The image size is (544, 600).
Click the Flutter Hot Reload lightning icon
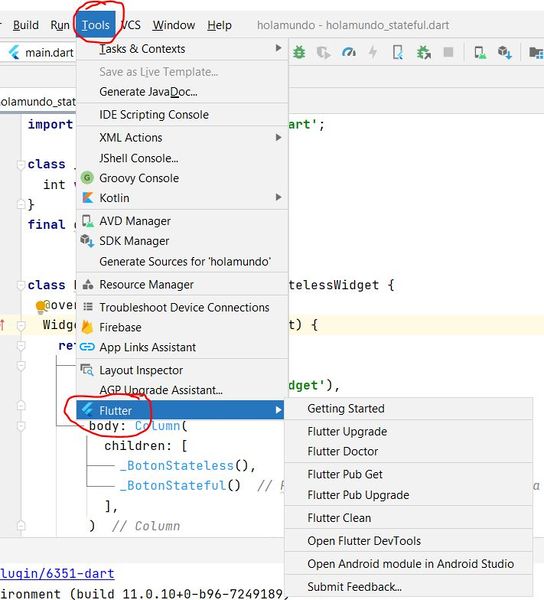373,52
